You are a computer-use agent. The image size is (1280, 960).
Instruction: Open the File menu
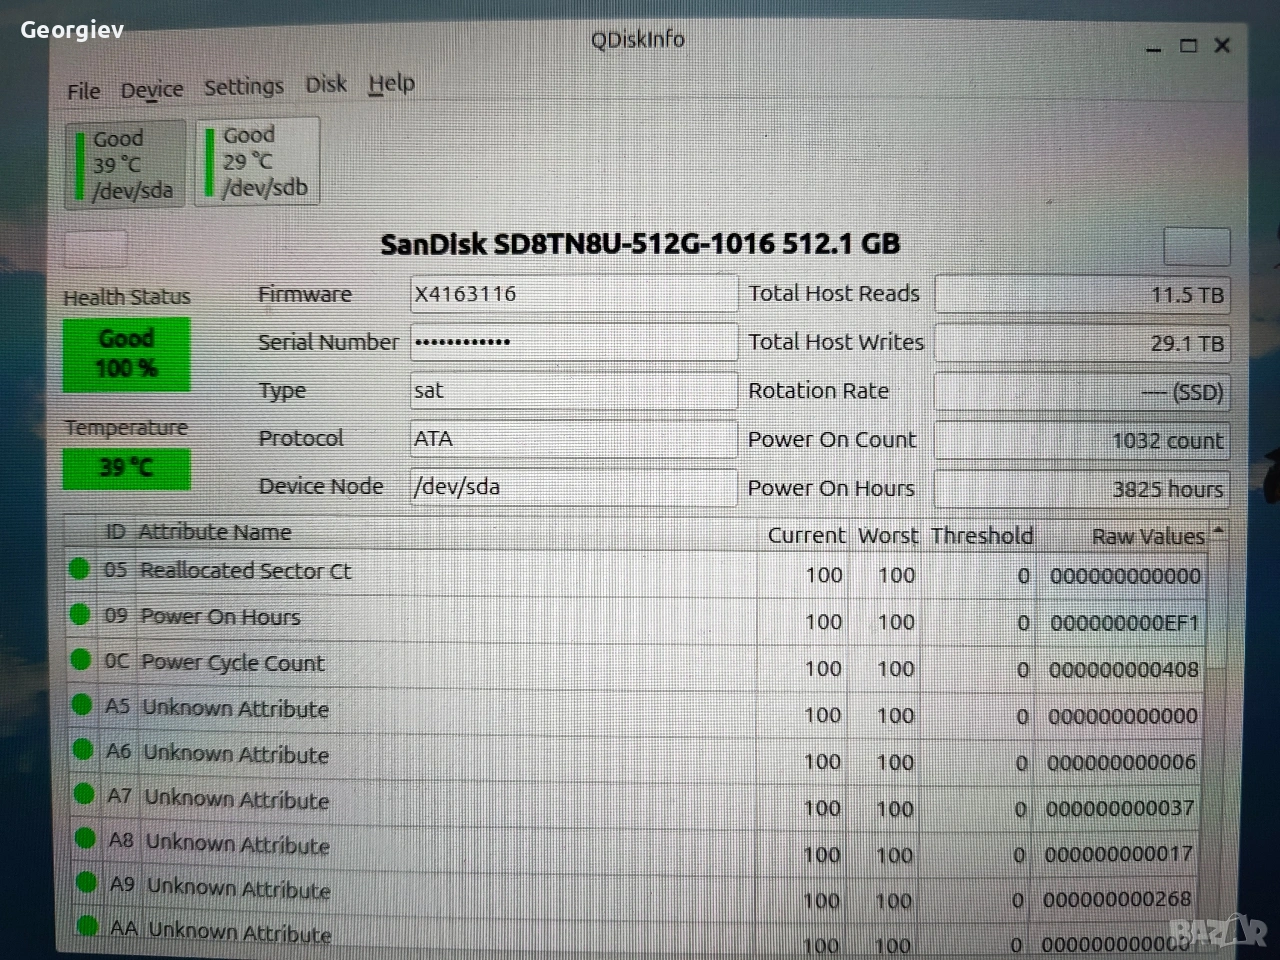coord(83,91)
